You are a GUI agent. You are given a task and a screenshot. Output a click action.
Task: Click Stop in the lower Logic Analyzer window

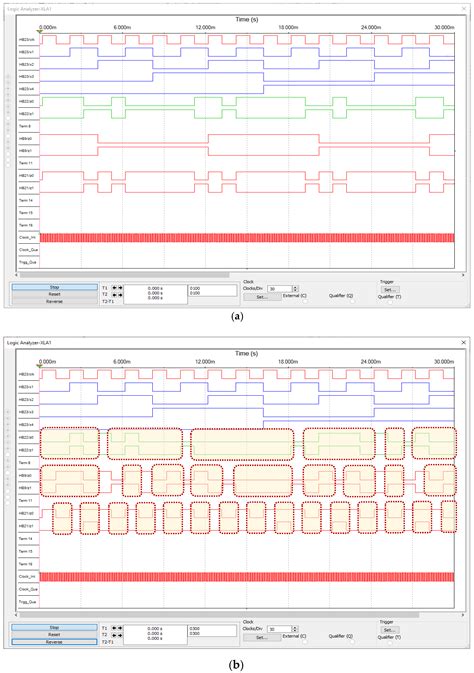point(55,628)
